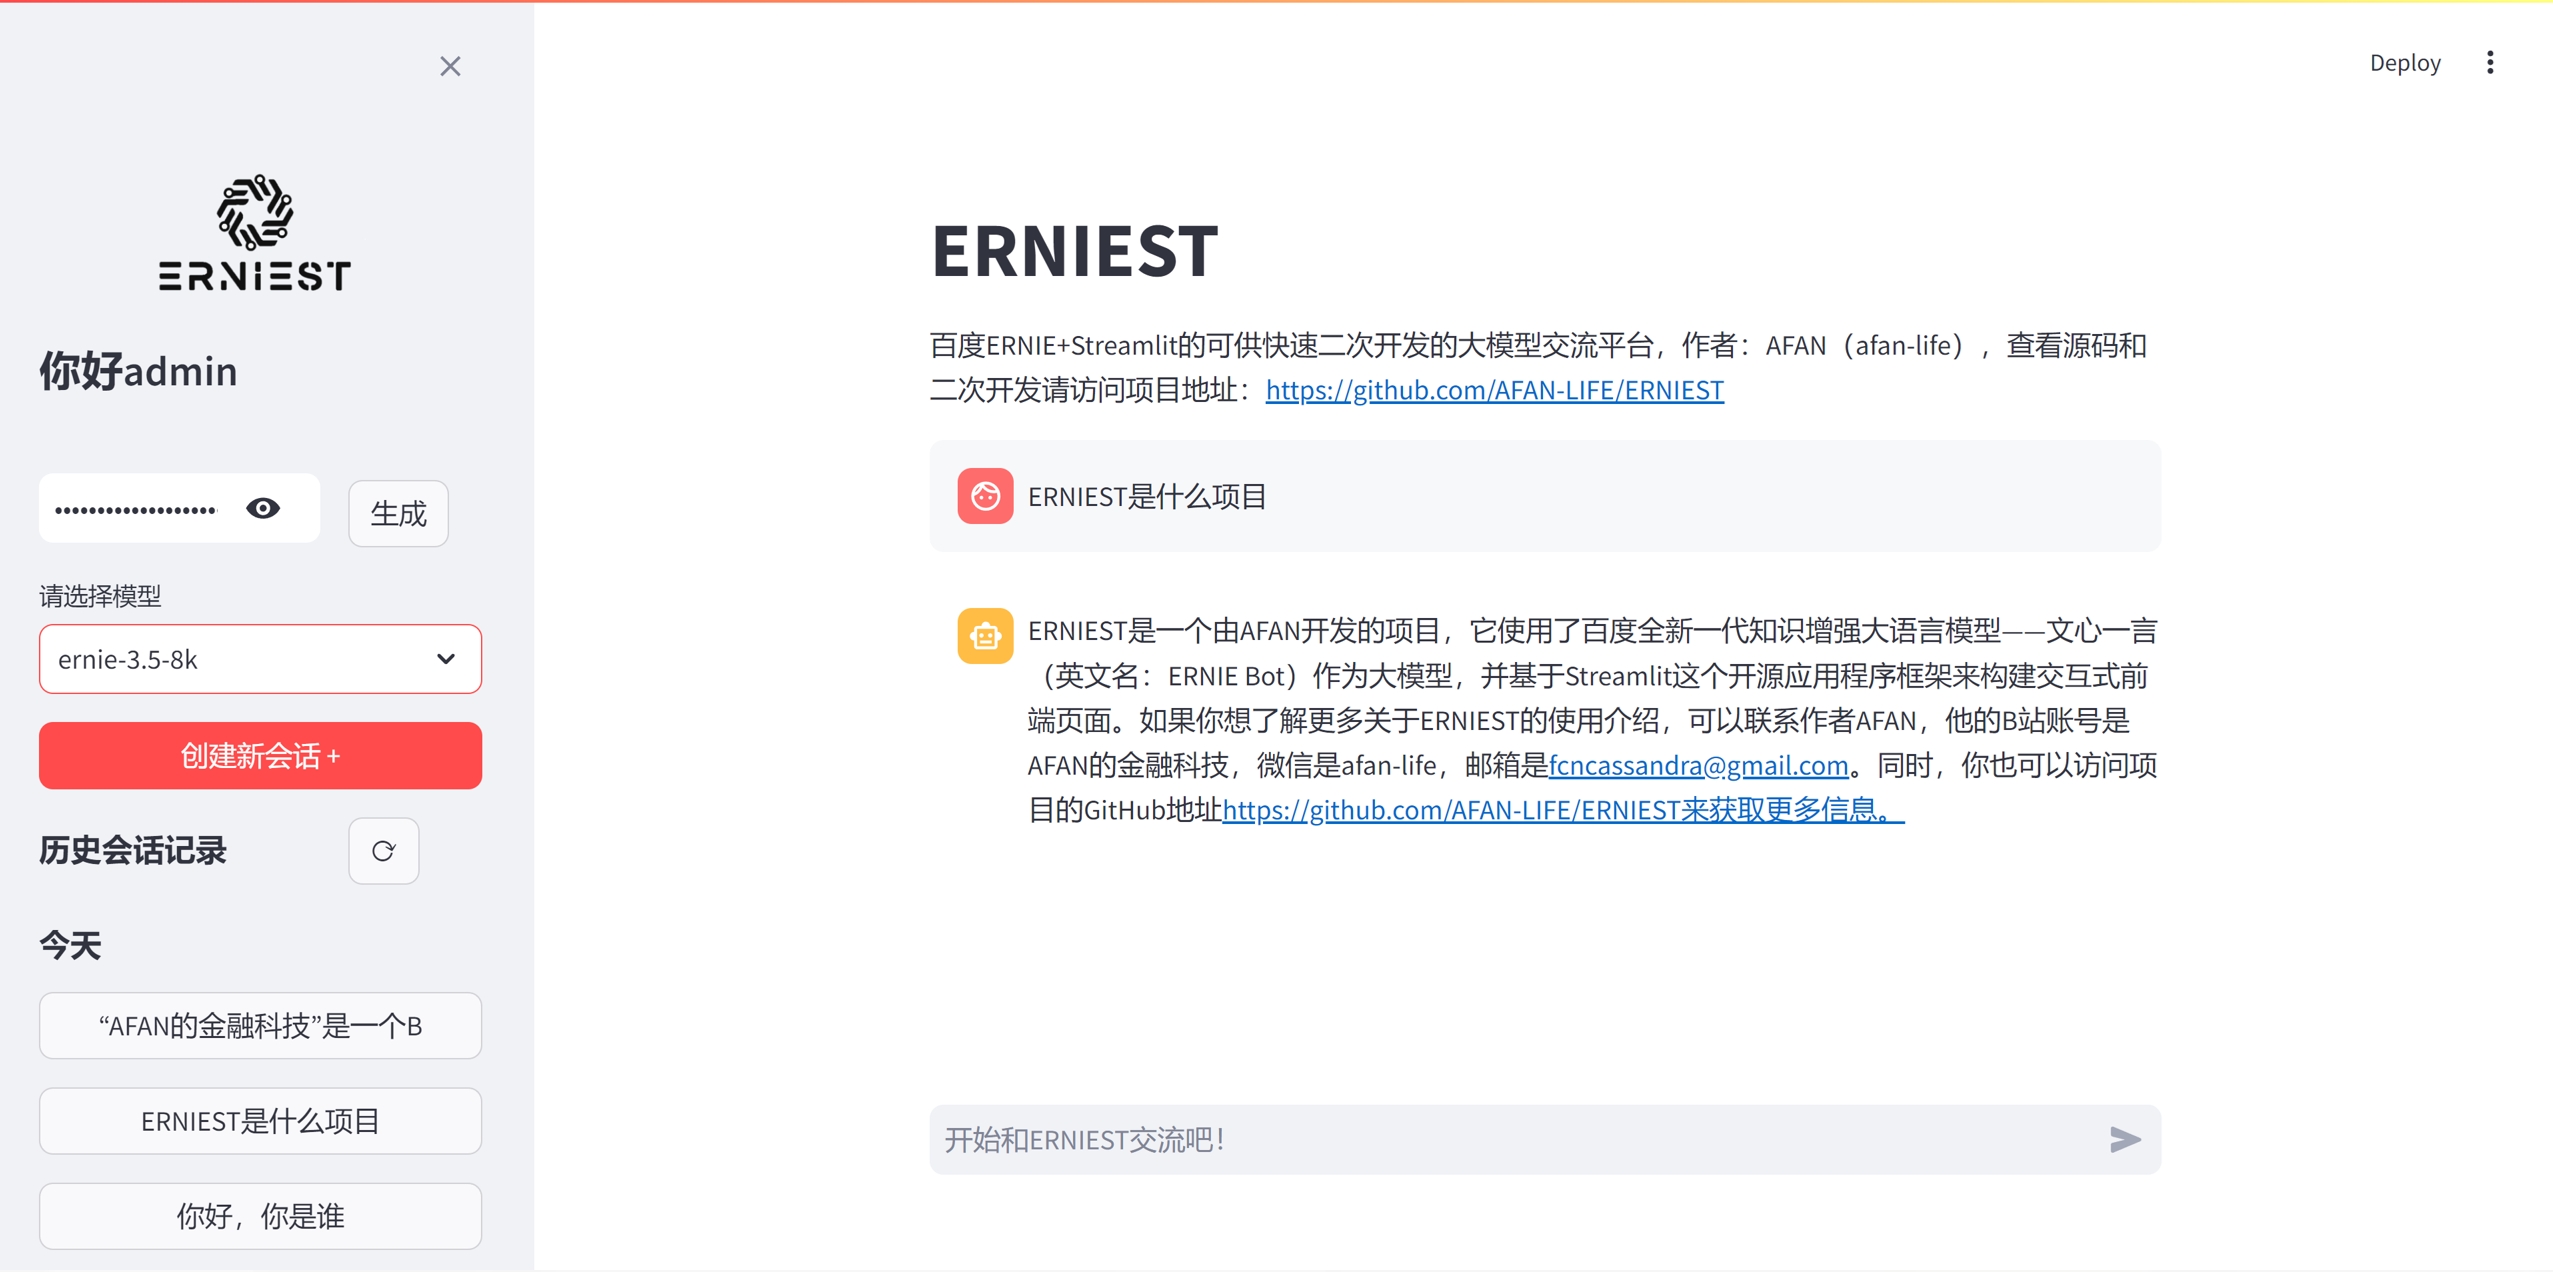
Task: Open the ERNIEST是什么项目 history conversation
Action: pyautogui.click(x=260, y=1121)
